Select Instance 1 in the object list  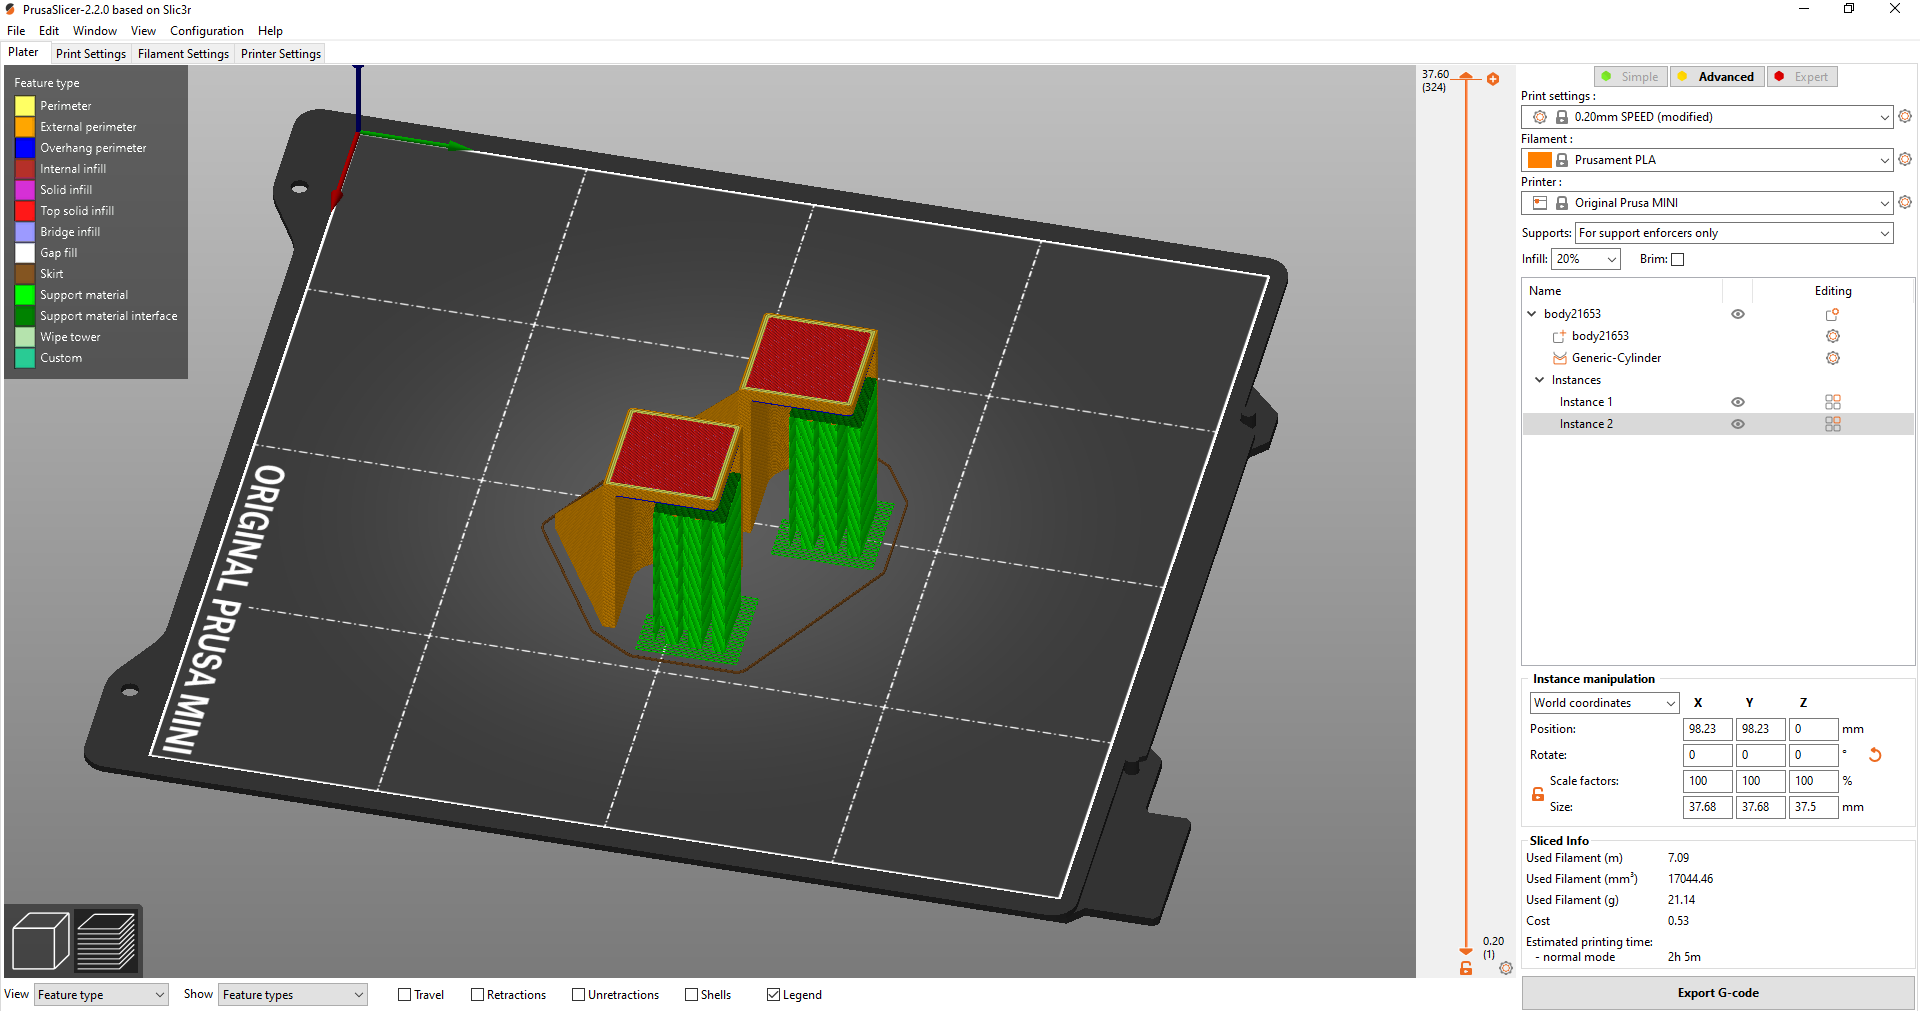(1718, 402)
